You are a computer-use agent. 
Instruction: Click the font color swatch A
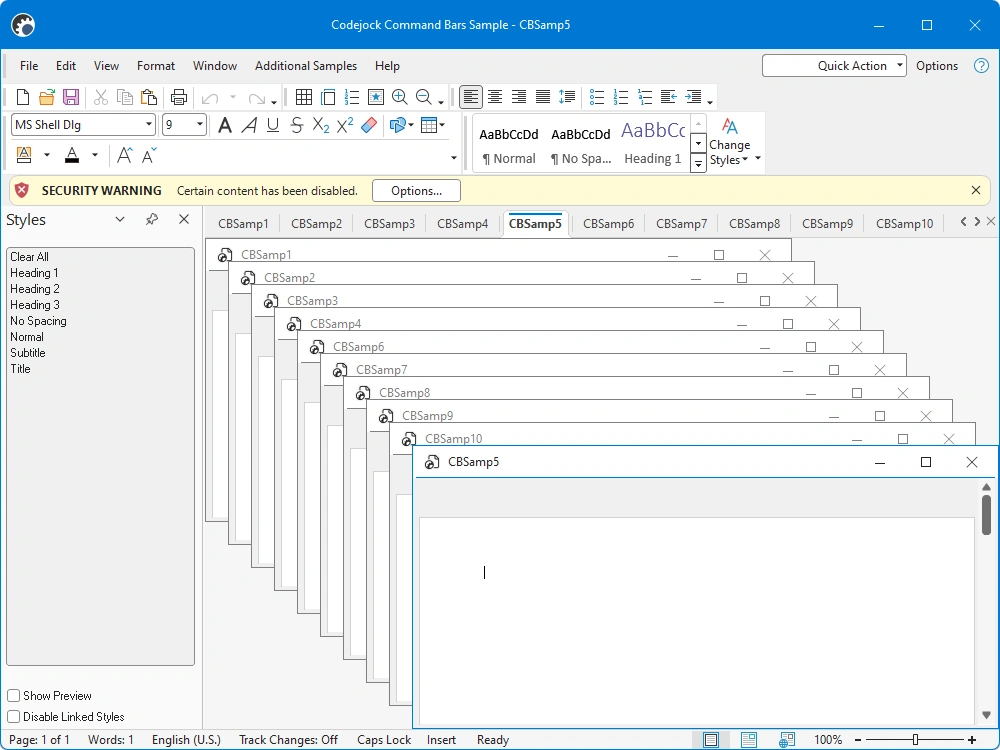[x=72, y=155]
